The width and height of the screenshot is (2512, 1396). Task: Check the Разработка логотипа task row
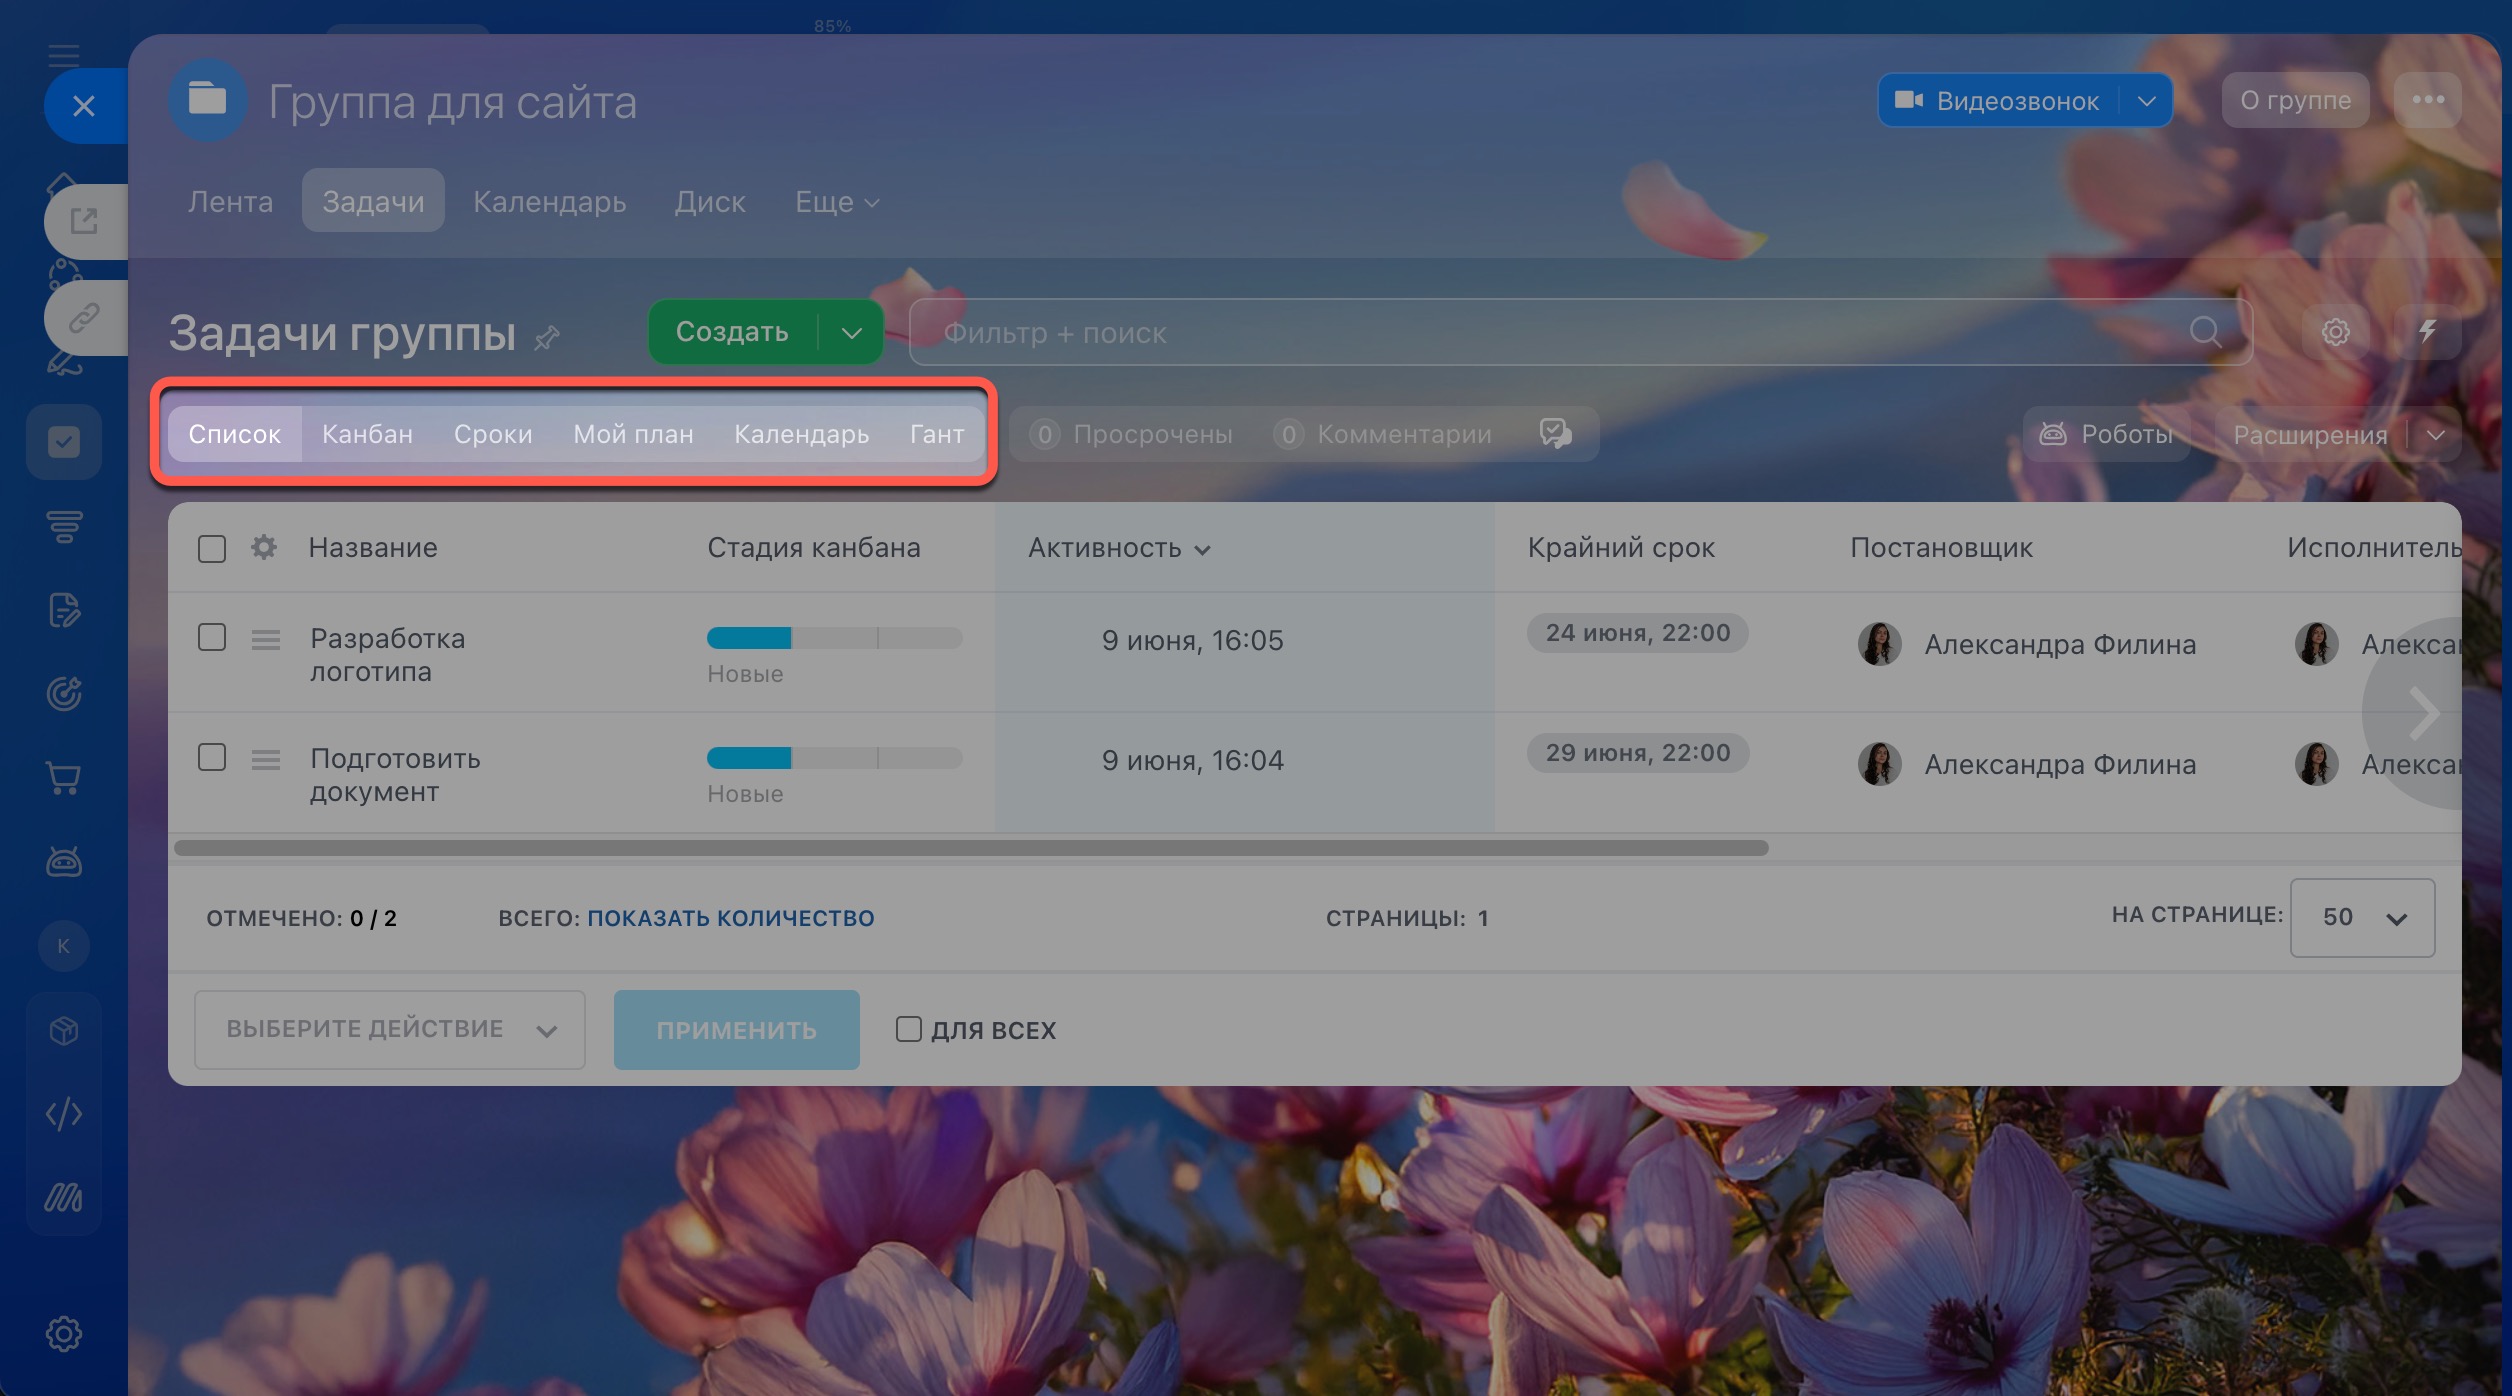point(212,637)
